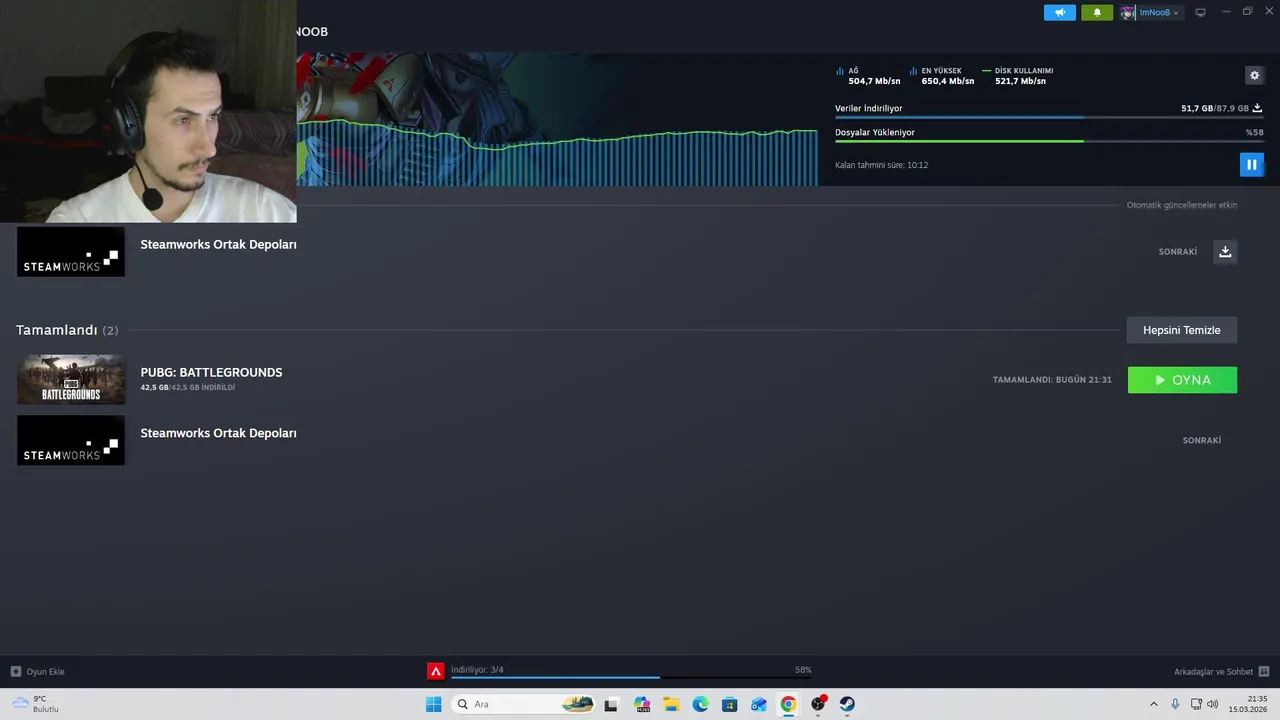
Task: Click 42,5 GB İndirildi size text
Action: [188, 387]
